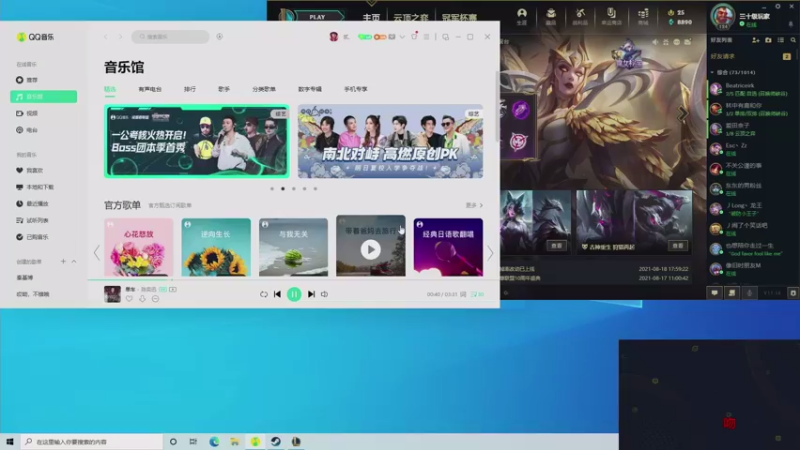Switch to 分类歌单 tab

pyautogui.click(x=264, y=89)
